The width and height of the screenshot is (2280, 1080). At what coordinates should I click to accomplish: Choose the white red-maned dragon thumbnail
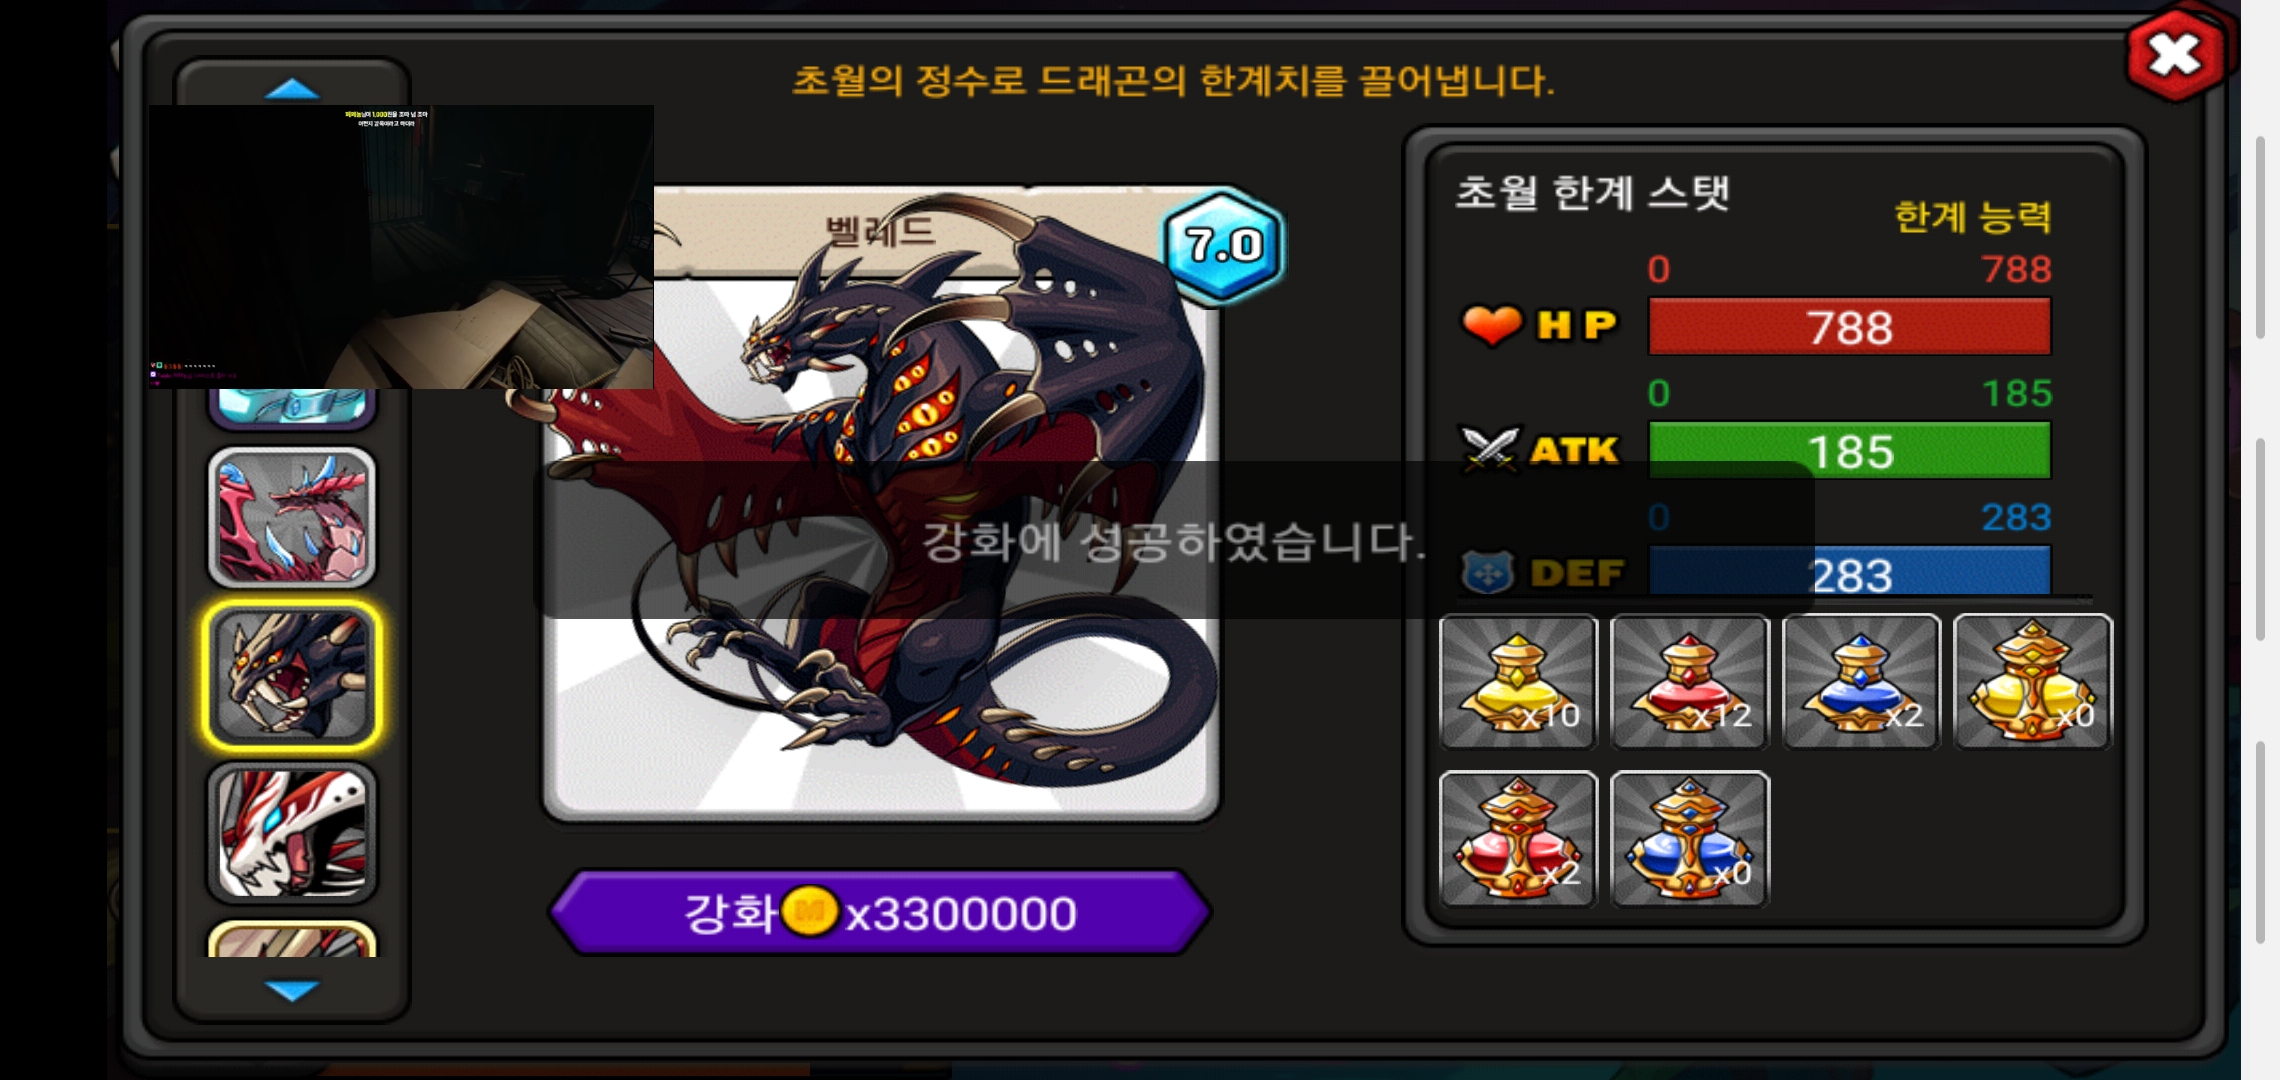[x=292, y=833]
